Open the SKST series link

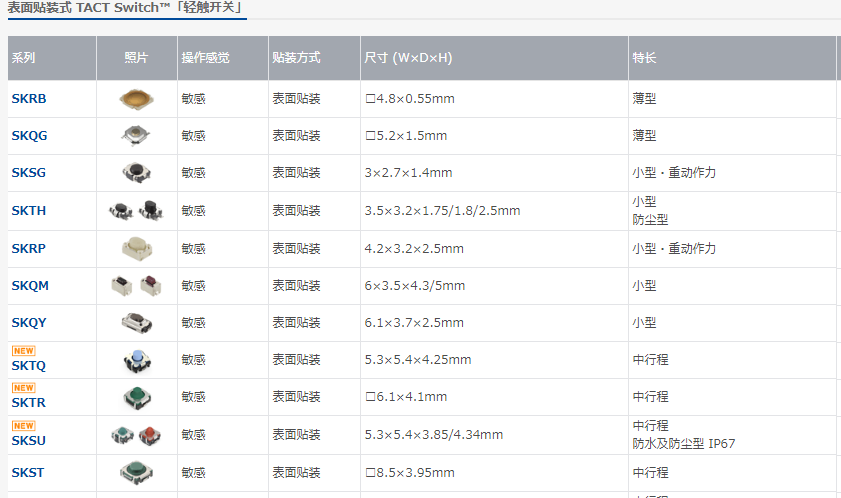pos(28,473)
